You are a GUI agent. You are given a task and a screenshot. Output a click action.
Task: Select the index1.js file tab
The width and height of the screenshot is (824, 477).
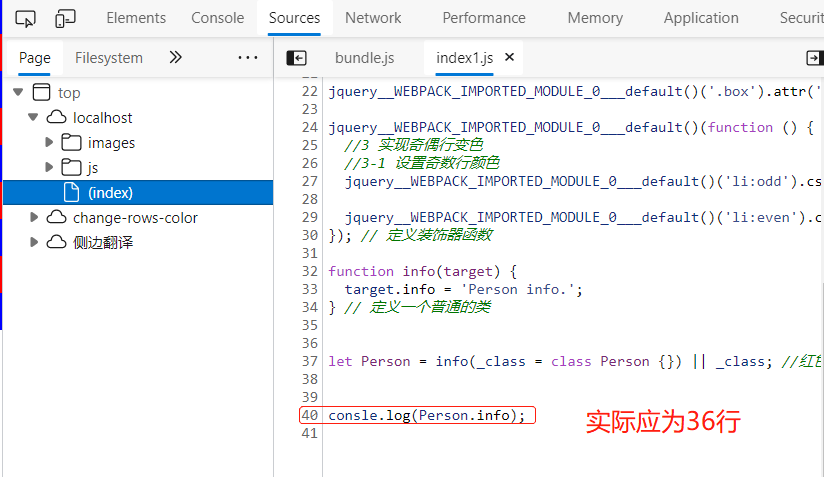pyautogui.click(x=465, y=58)
